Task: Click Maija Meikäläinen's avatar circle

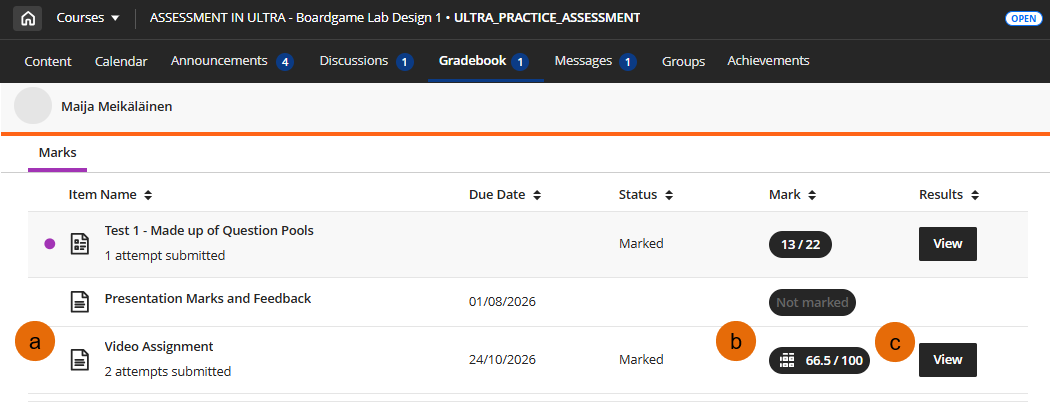Action: click(x=33, y=106)
